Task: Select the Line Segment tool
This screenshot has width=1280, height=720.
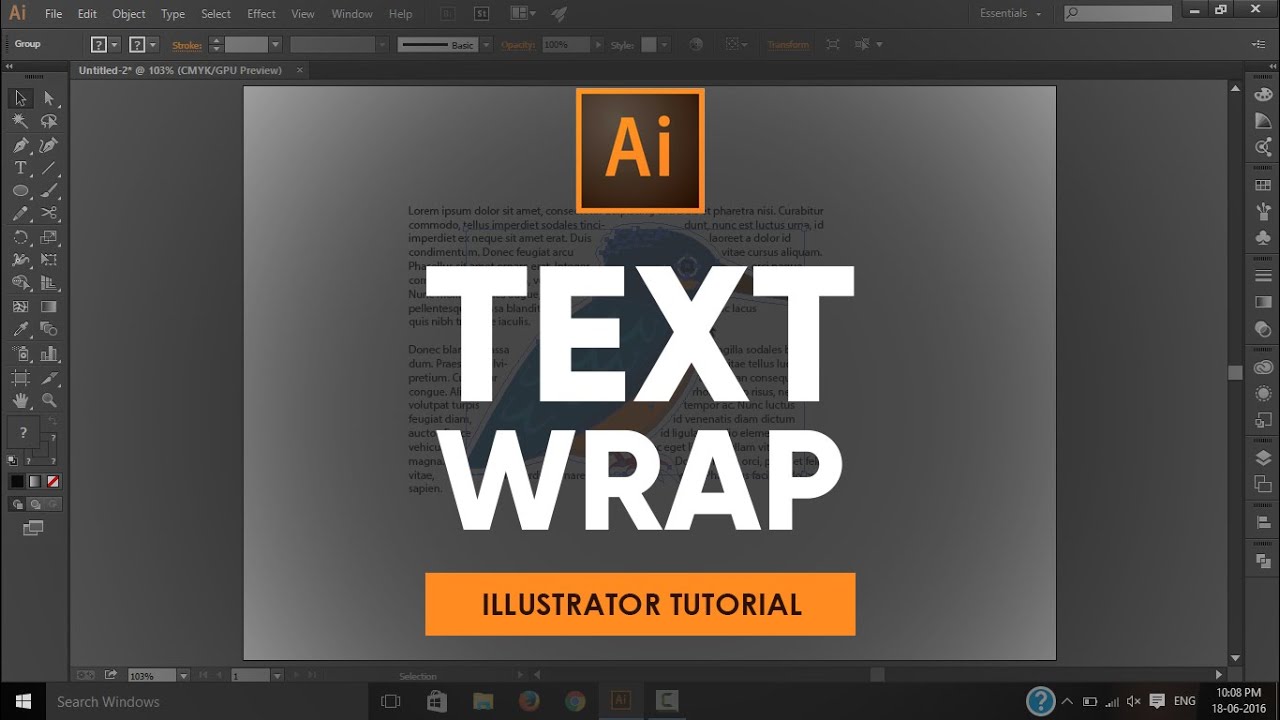Action: click(x=49, y=168)
